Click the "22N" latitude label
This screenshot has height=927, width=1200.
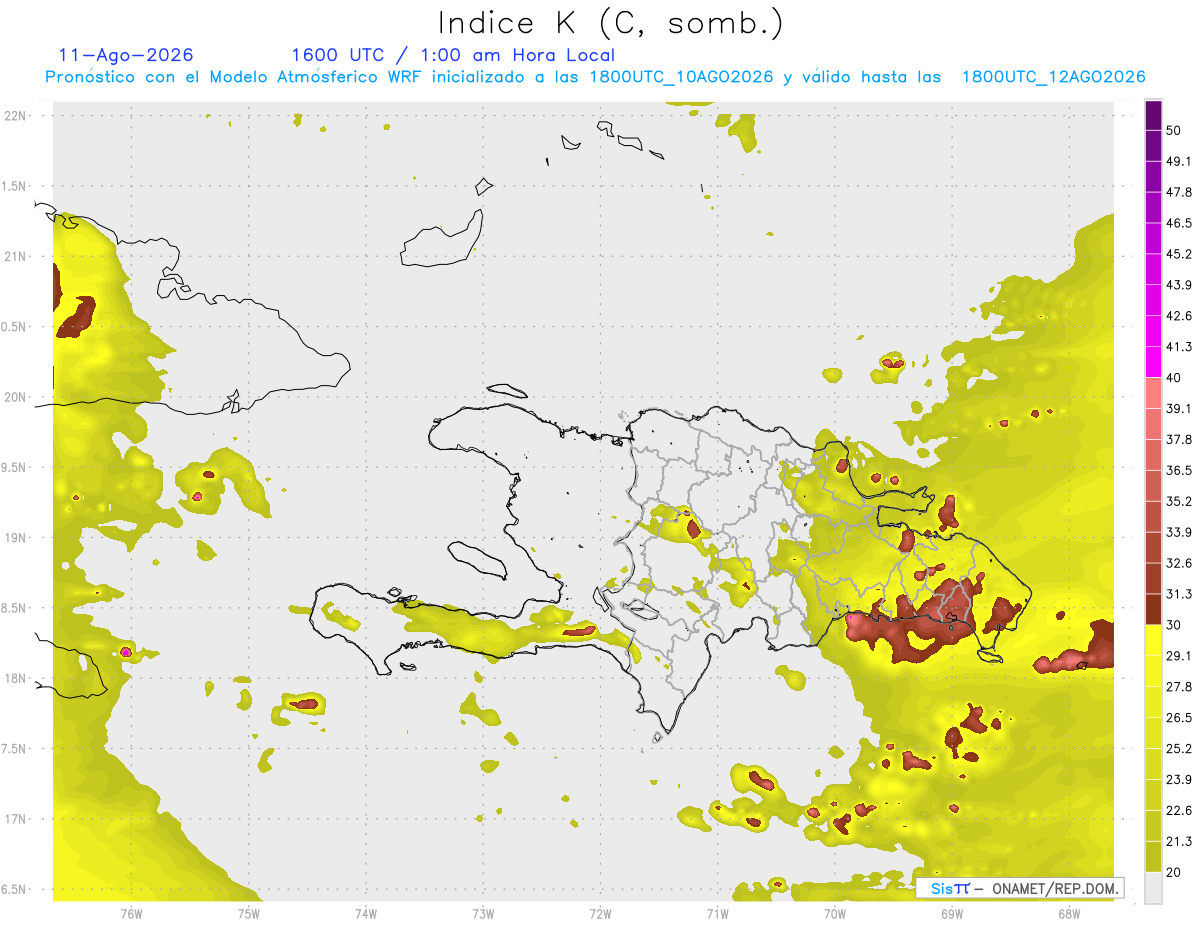point(15,116)
